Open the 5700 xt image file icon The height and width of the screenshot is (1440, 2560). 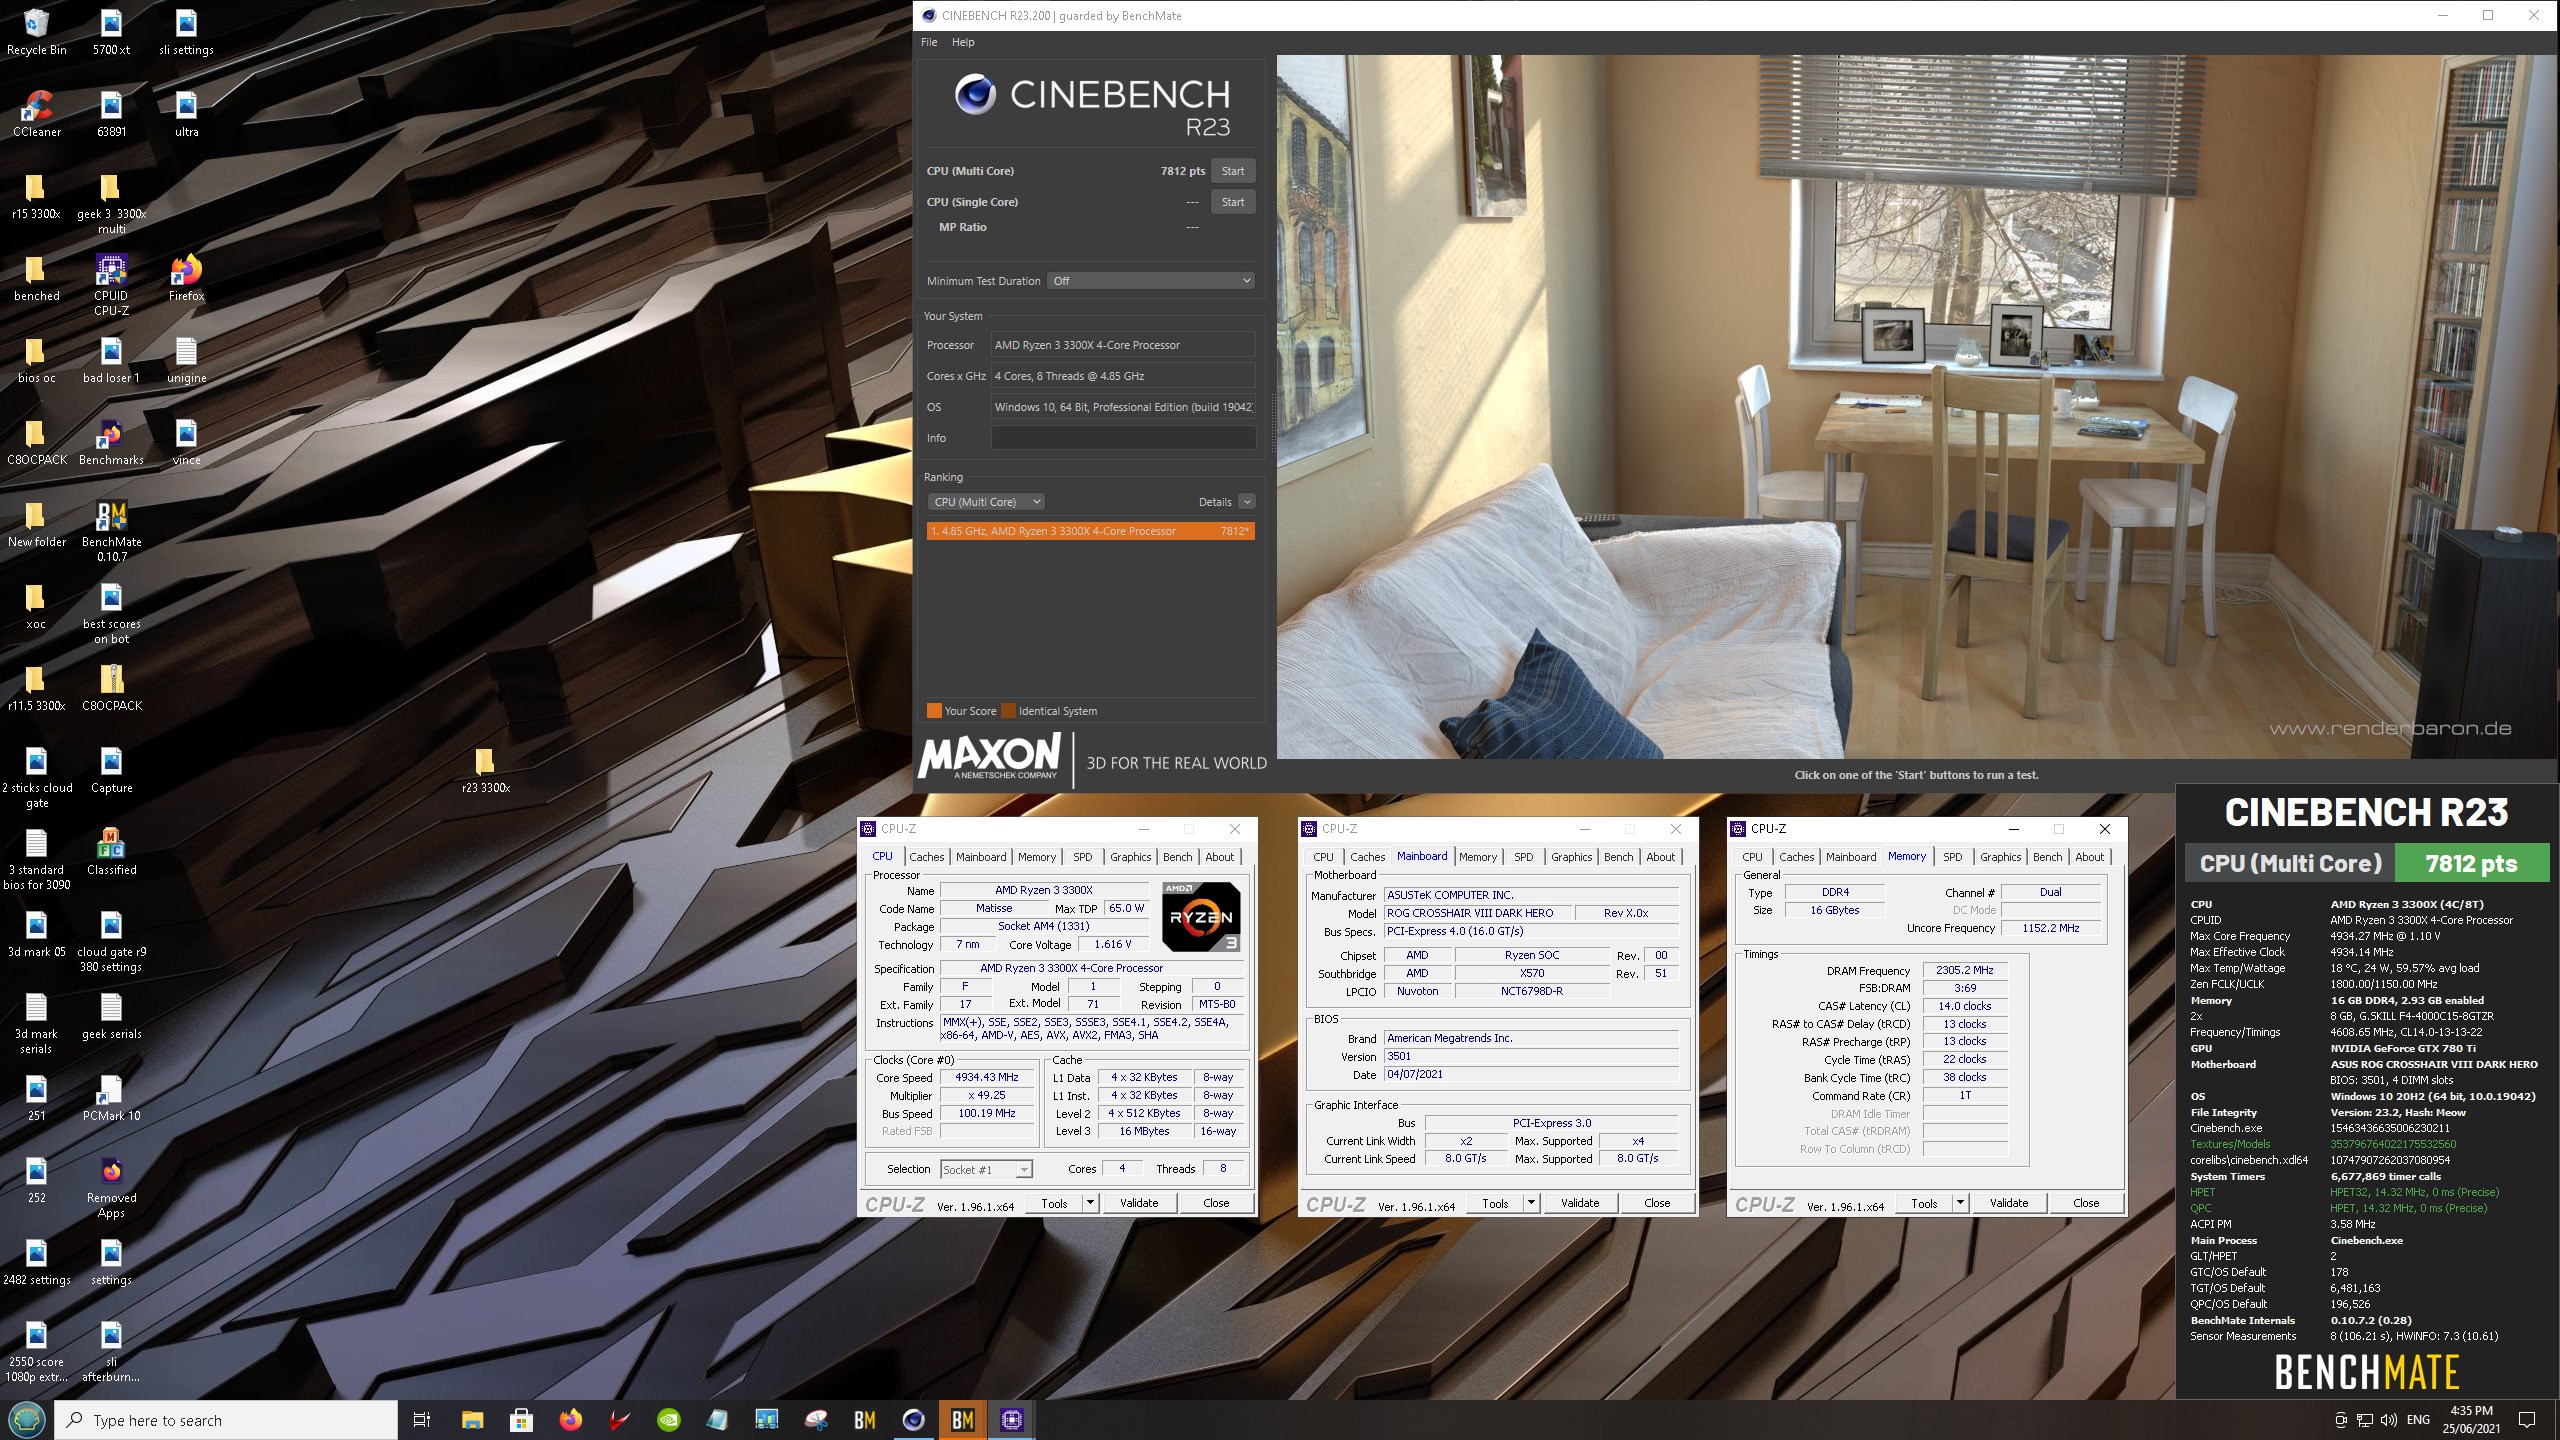click(111, 32)
